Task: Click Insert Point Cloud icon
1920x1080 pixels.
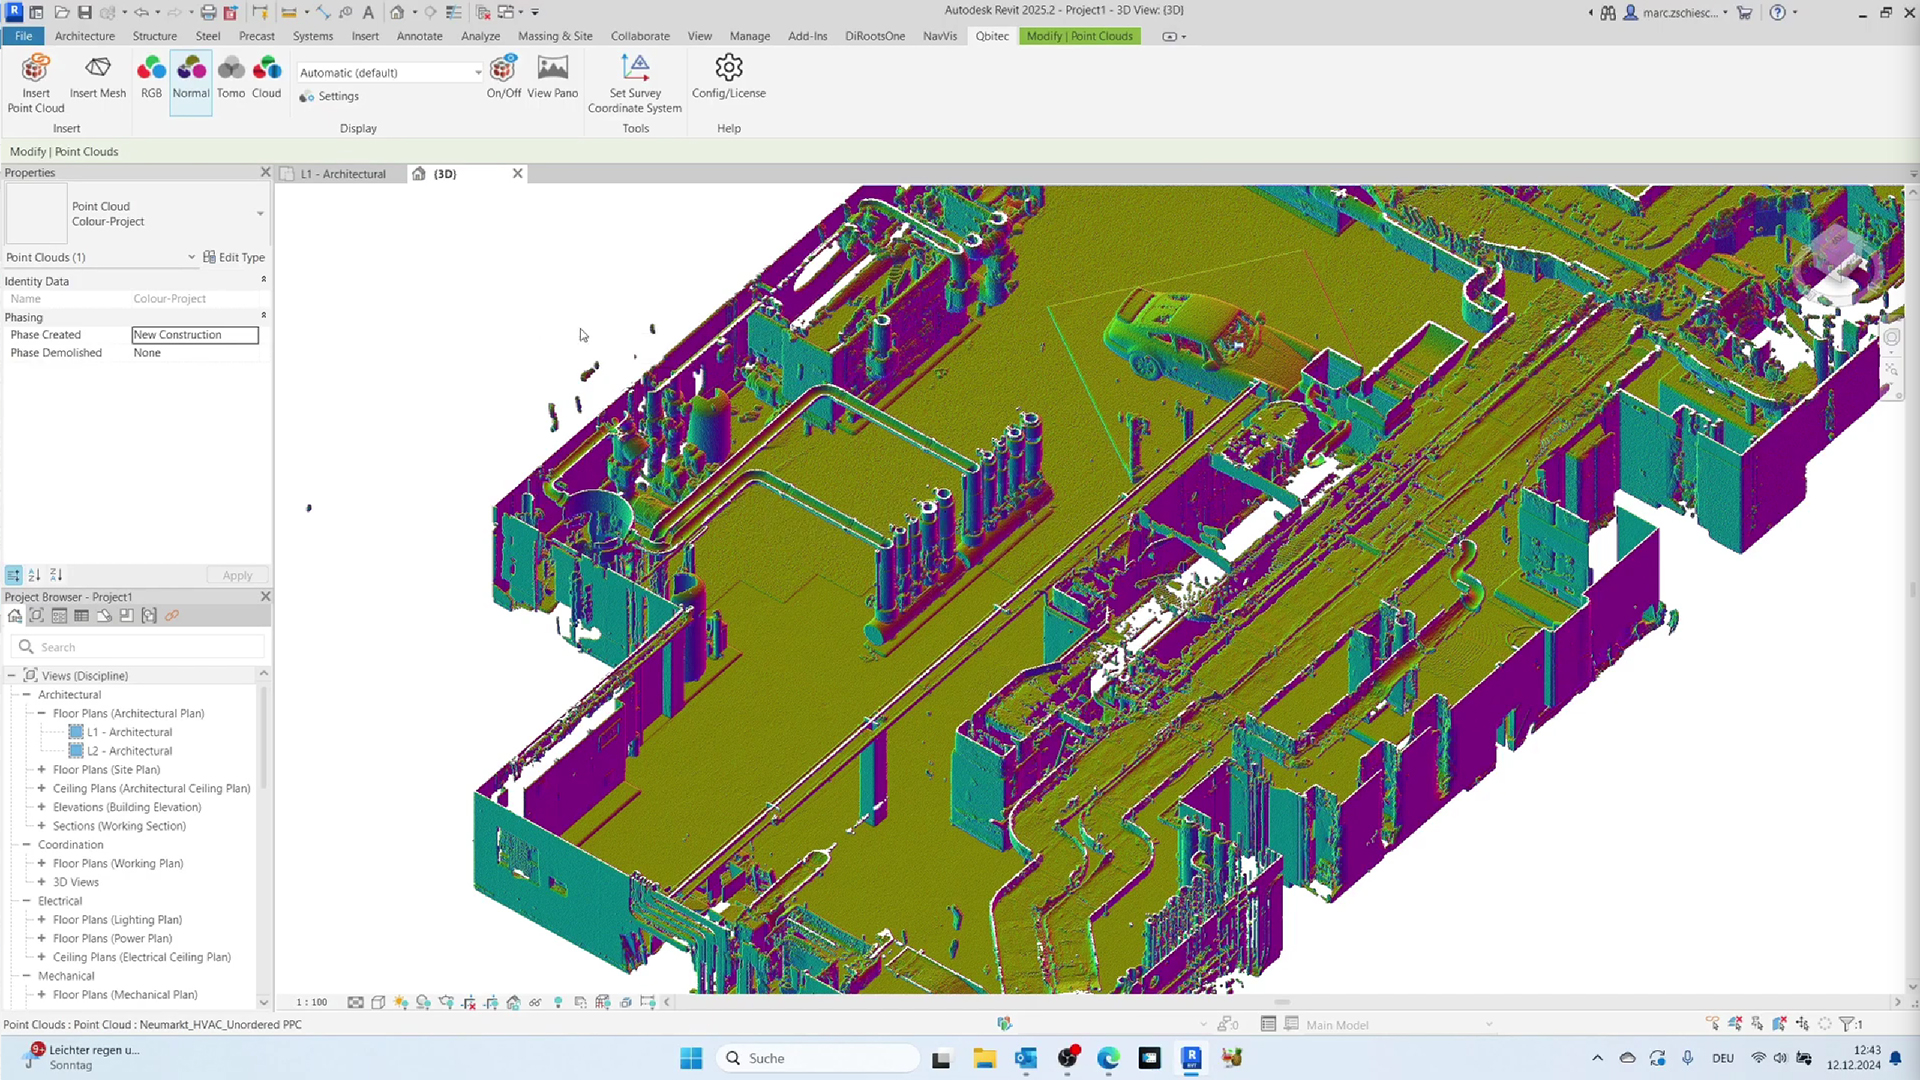Action: click(36, 83)
